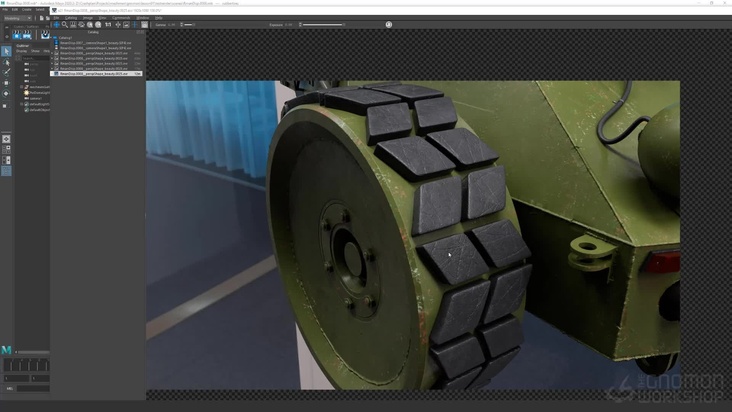Screen dimensions: 732x412
Task: Toggle the checkerboard background icon
Action: [144, 25]
